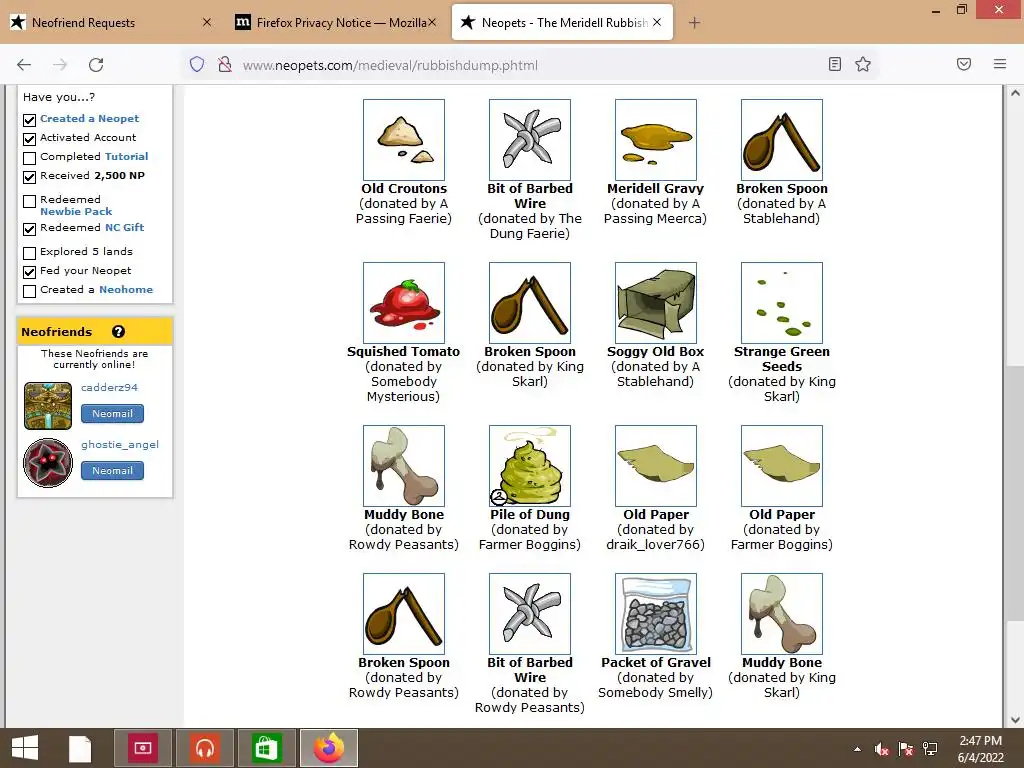The image size is (1024, 768).
Task: Open ghostie_angel's avatar image
Action: click(x=48, y=463)
